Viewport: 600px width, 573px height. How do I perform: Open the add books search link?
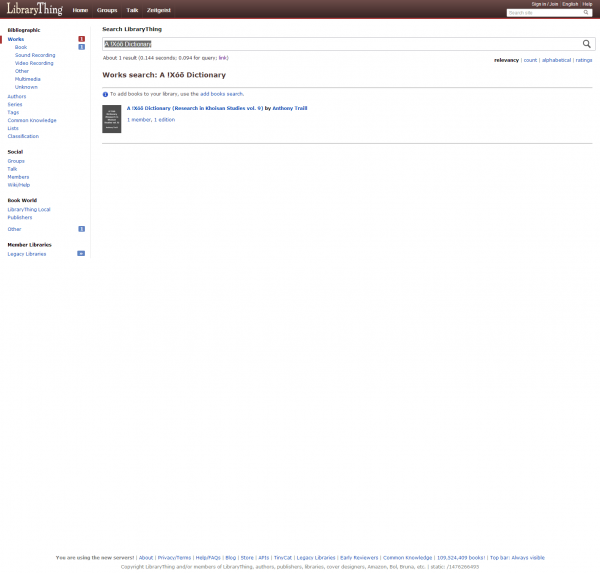[222, 94]
